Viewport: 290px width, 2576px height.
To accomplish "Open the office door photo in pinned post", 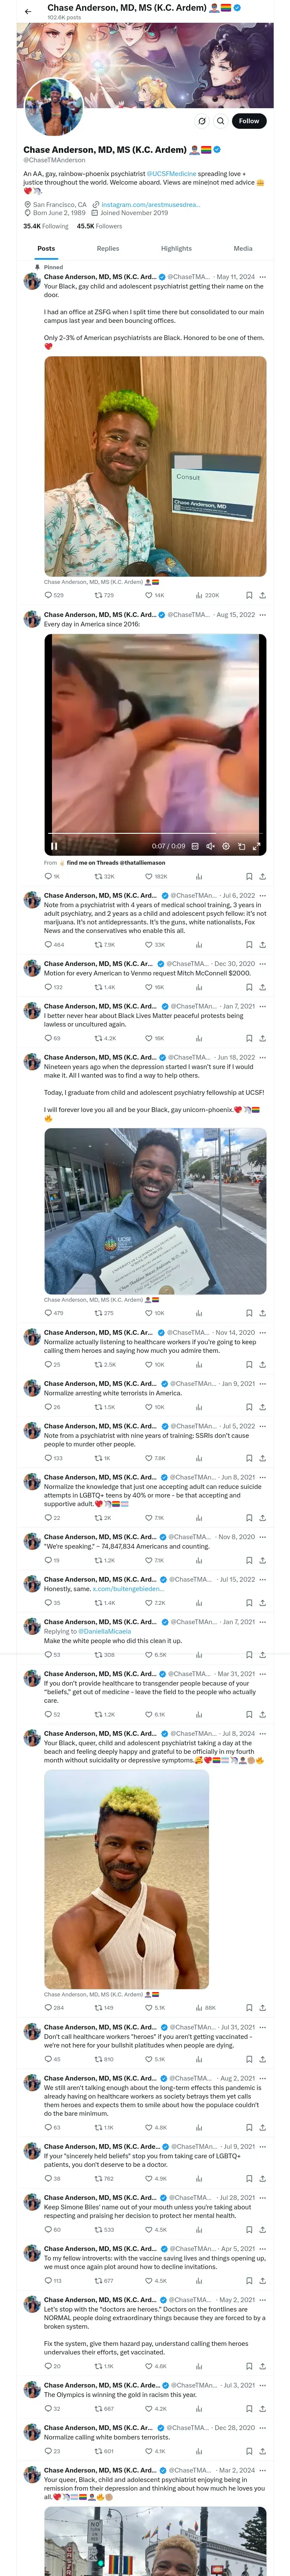I will coord(155,465).
